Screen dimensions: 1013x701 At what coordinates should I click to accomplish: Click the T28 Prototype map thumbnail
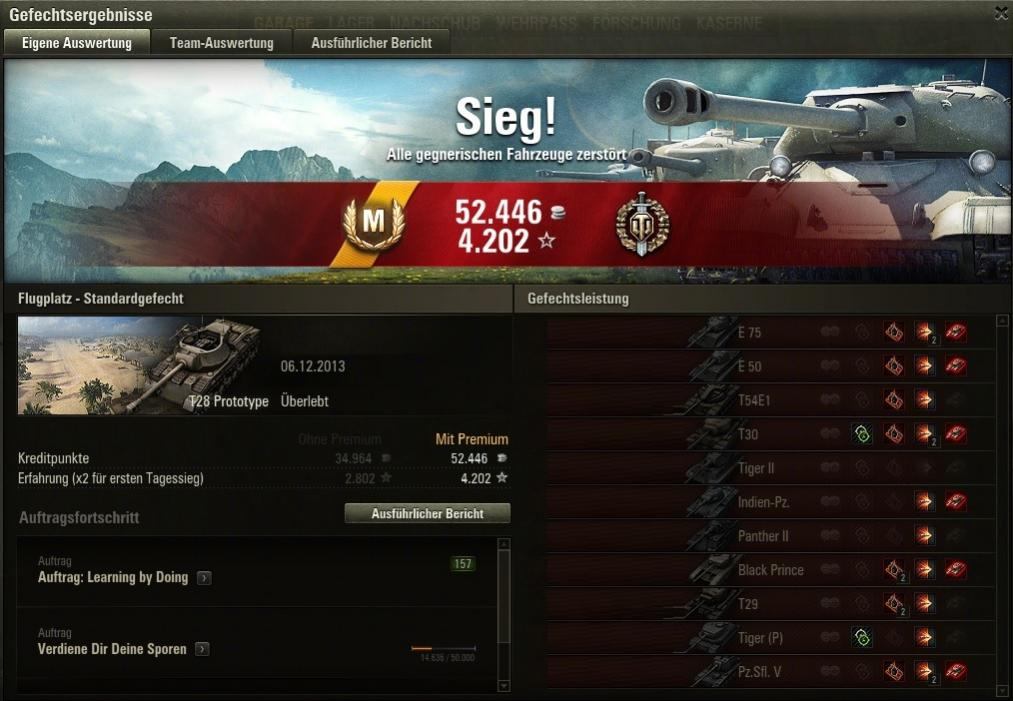point(140,365)
